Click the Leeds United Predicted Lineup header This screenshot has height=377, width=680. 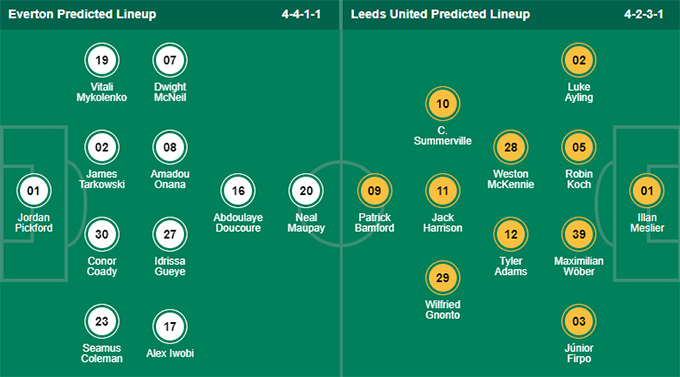(440, 14)
